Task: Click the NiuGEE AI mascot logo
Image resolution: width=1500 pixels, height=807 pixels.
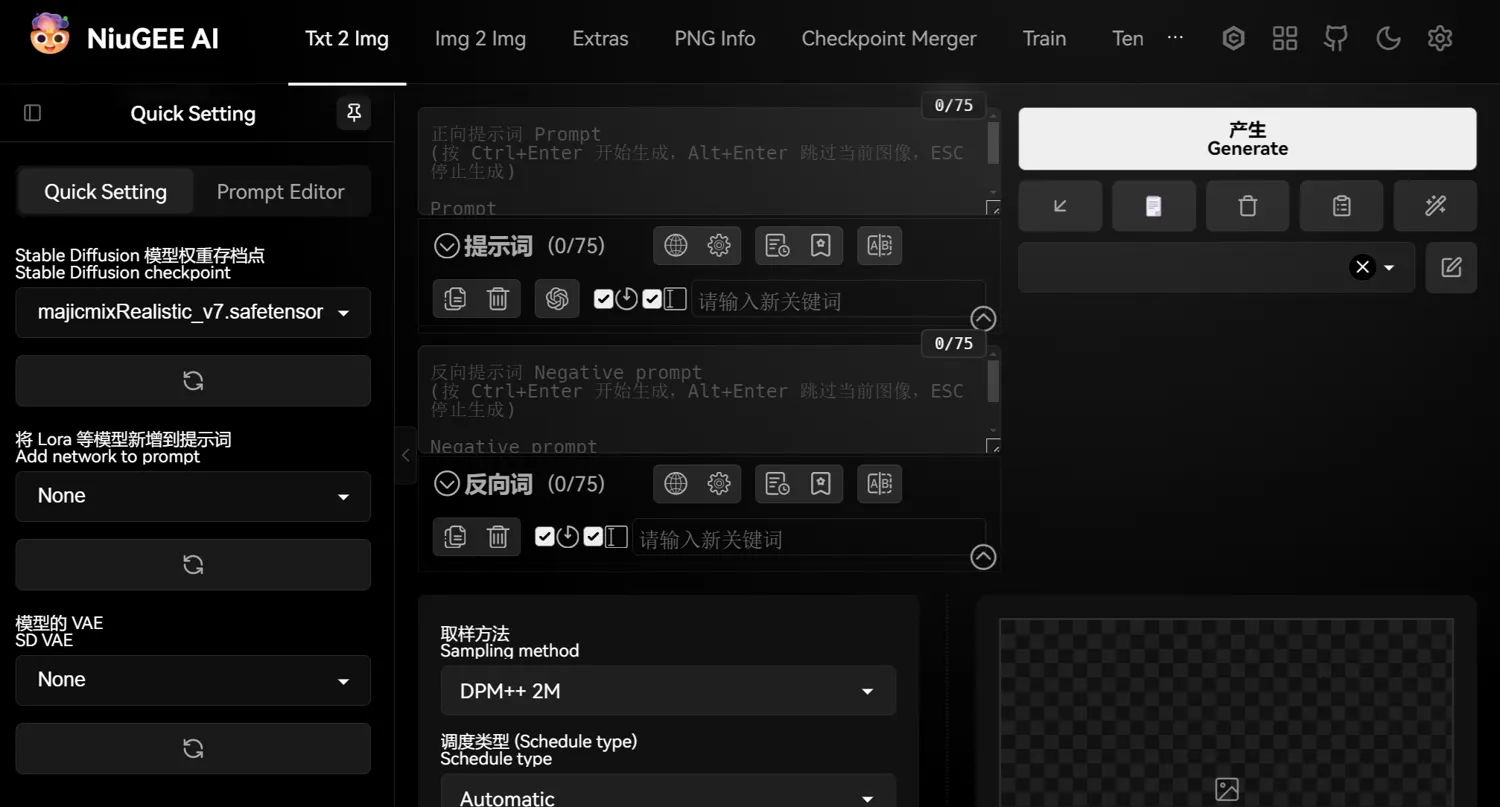Action: (49, 35)
